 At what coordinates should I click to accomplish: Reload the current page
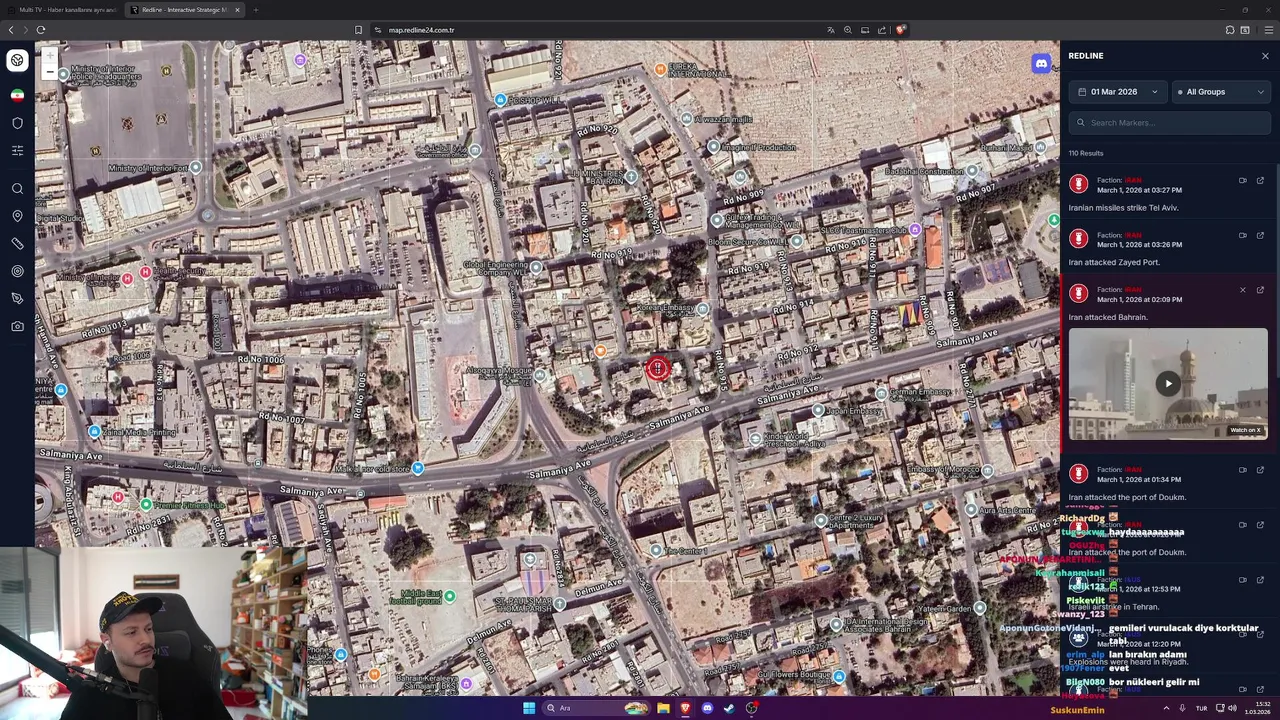tap(41, 30)
